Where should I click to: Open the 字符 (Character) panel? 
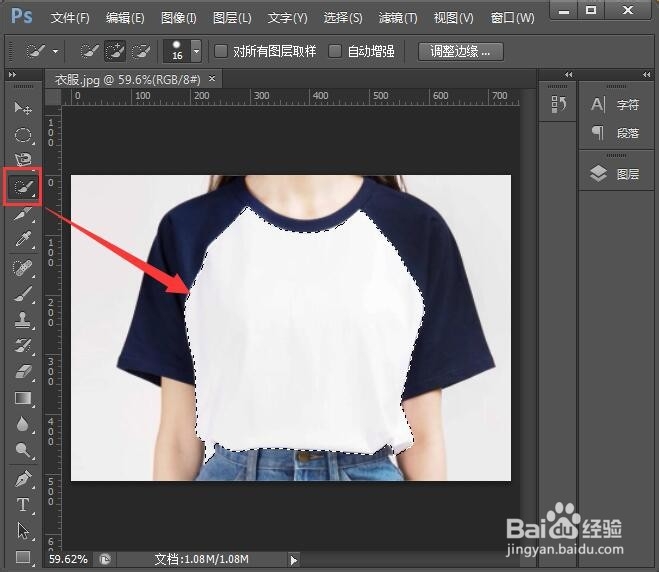pos(616,104)
